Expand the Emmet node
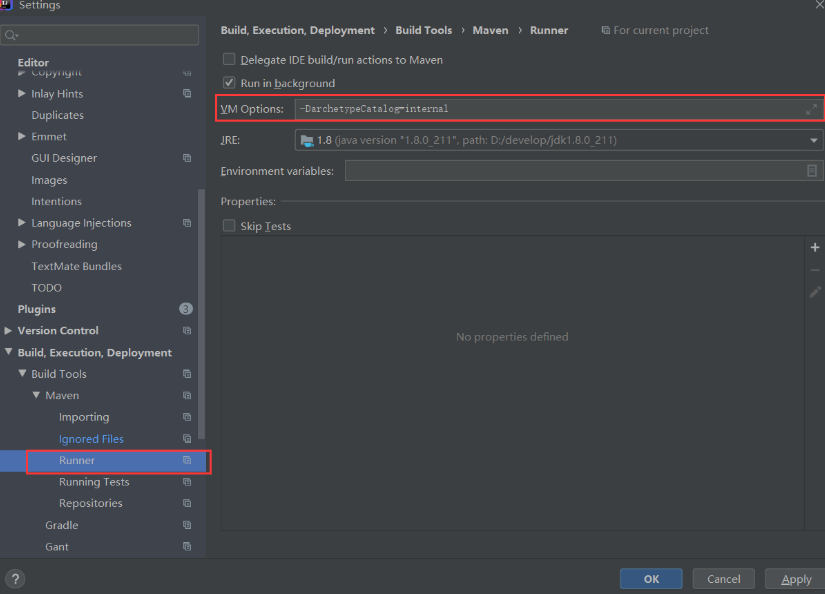The height and width of the screenshot is (594, 825). tap(22, 136)
